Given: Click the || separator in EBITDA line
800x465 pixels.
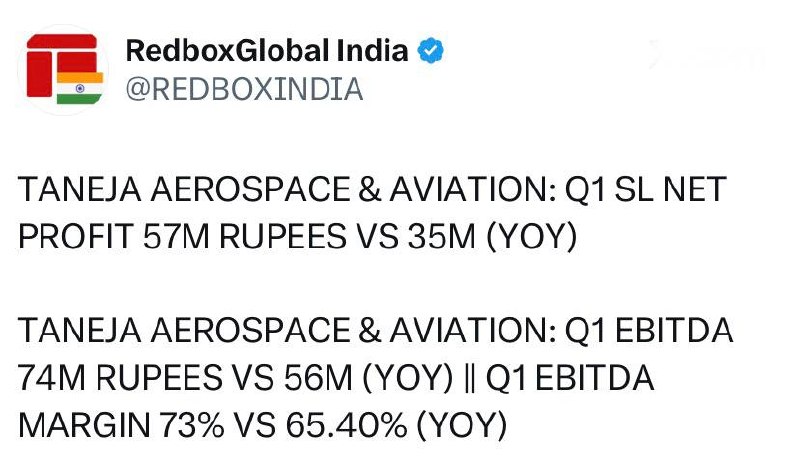Looking at the screenshot, I should tap(469, 379).
